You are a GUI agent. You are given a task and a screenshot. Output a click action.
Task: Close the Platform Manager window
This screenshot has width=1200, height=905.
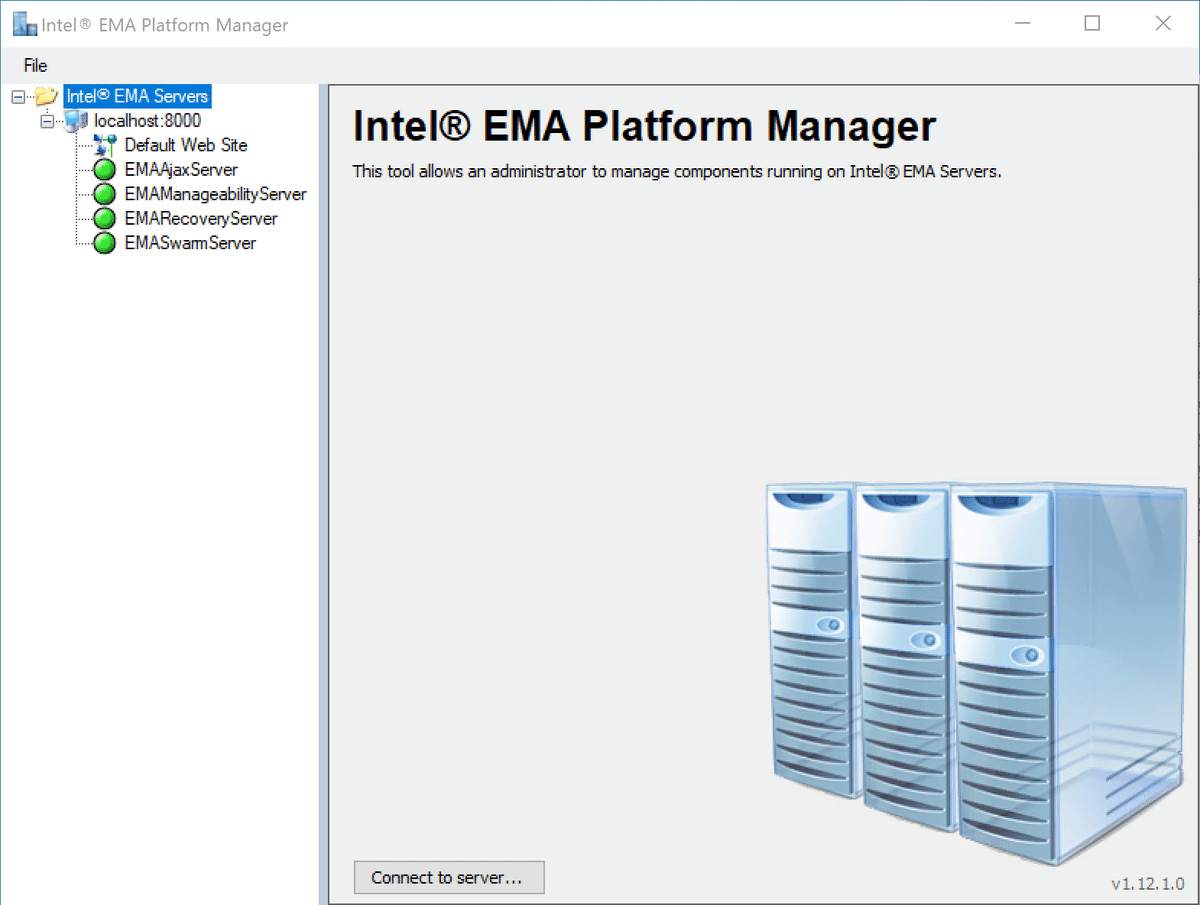(x=1163, y=24)
